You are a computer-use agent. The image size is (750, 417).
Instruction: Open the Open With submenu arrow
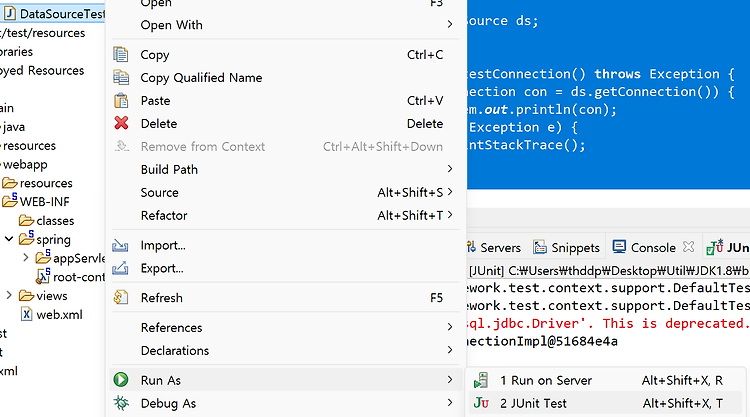click(450, 24)
